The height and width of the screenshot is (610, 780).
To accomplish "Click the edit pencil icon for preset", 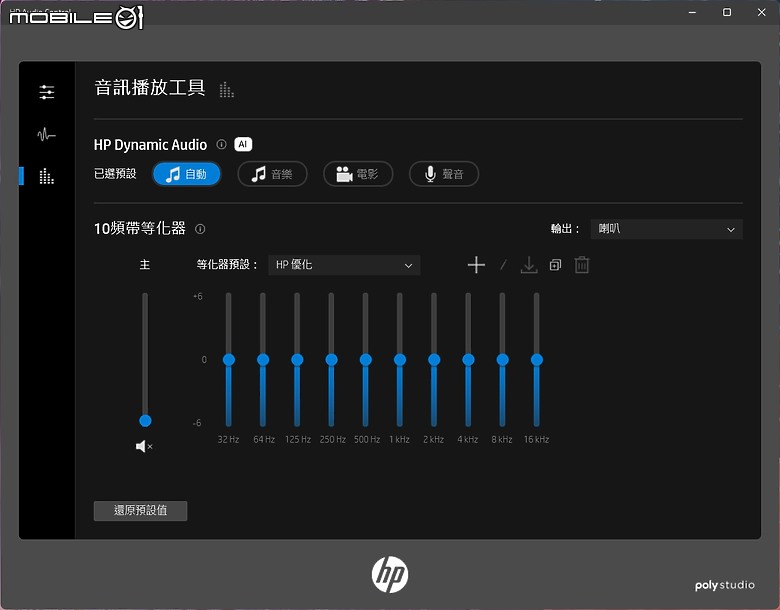I will click(x=503, y=265).
